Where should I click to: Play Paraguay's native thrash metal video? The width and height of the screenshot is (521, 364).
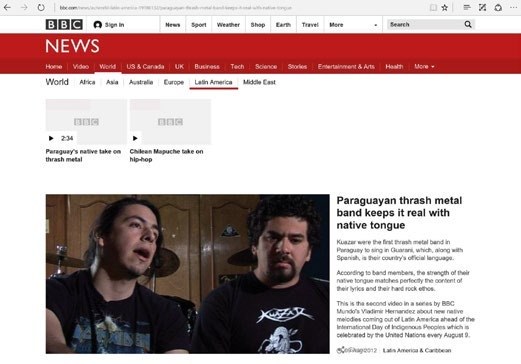point(51,138)
